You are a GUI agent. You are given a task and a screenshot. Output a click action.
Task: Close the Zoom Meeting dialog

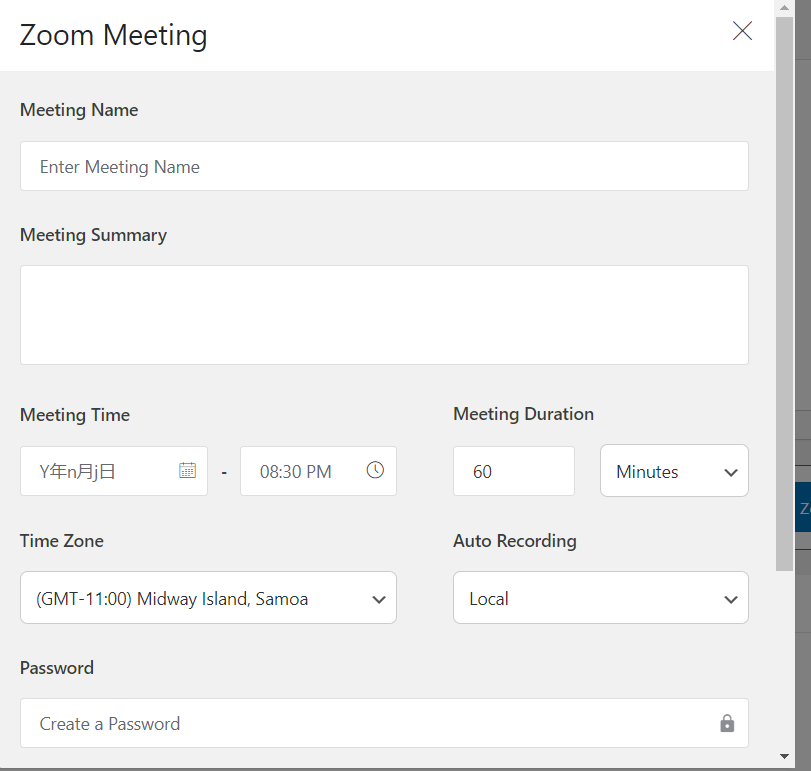tap(742, 31)
